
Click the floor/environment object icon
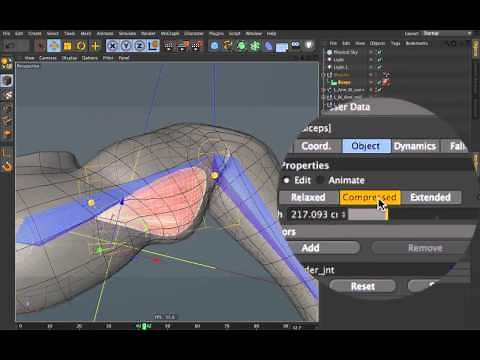click(x=282, y=47)
